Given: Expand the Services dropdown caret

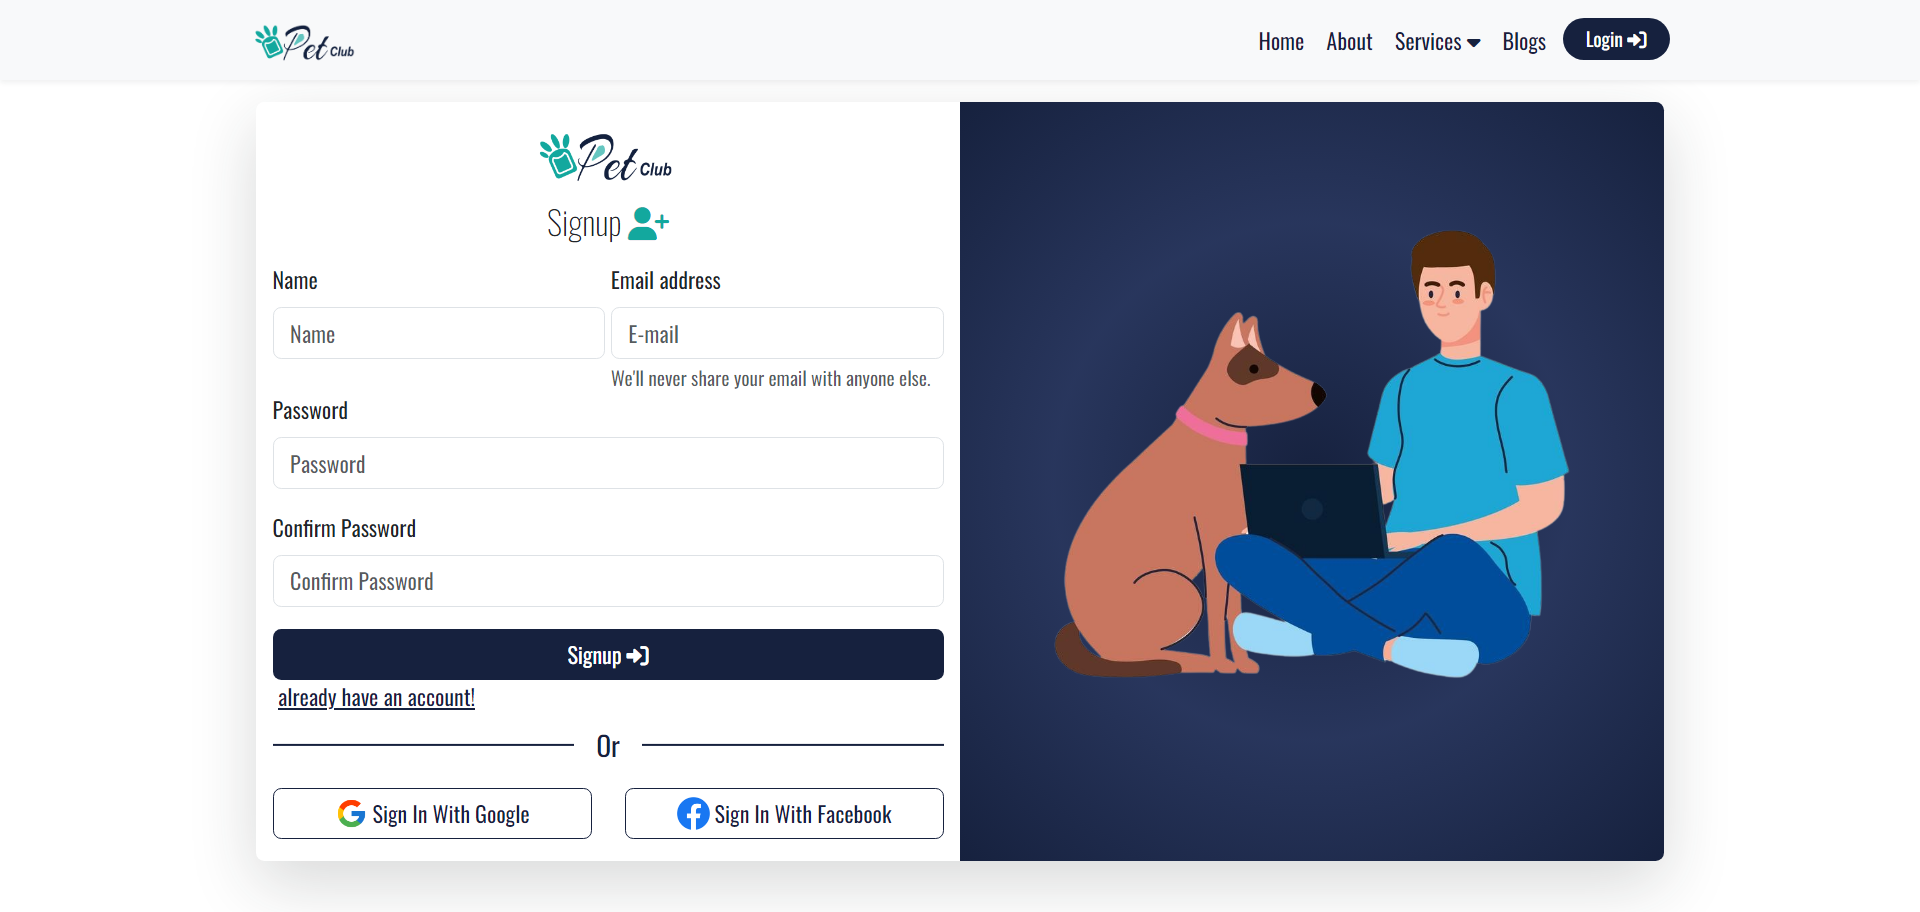Looking at the screenshot, I should (x=1474, y=43).
